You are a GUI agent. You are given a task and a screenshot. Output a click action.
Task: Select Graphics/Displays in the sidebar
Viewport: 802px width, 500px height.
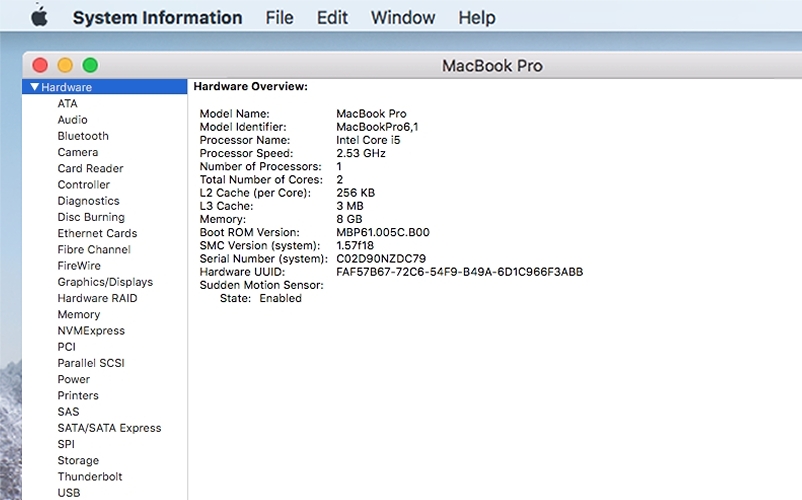pos(105,282)
